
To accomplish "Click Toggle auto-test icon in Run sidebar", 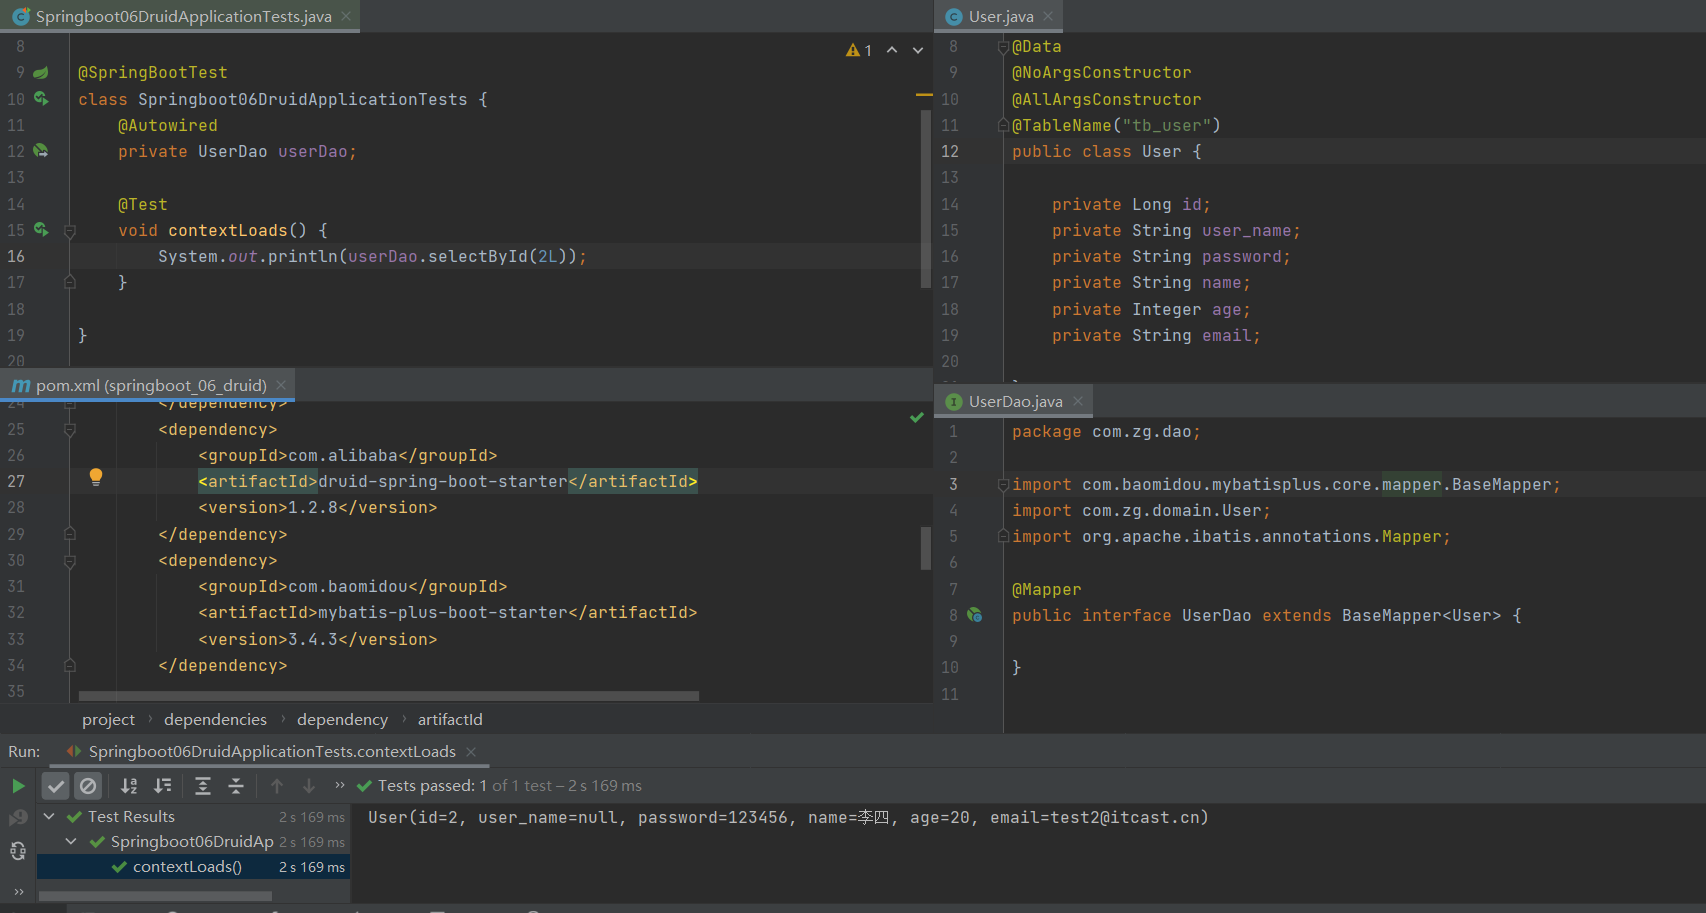I will tap(18, 851).
